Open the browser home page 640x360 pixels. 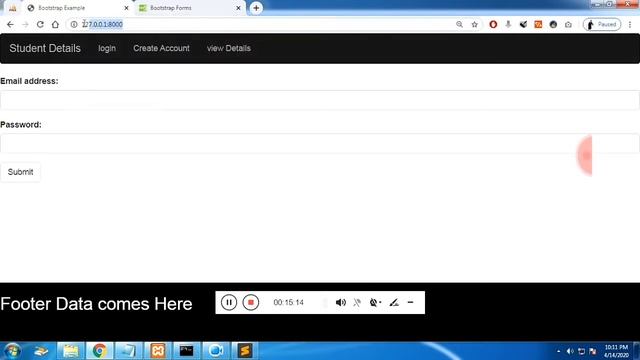55,24
